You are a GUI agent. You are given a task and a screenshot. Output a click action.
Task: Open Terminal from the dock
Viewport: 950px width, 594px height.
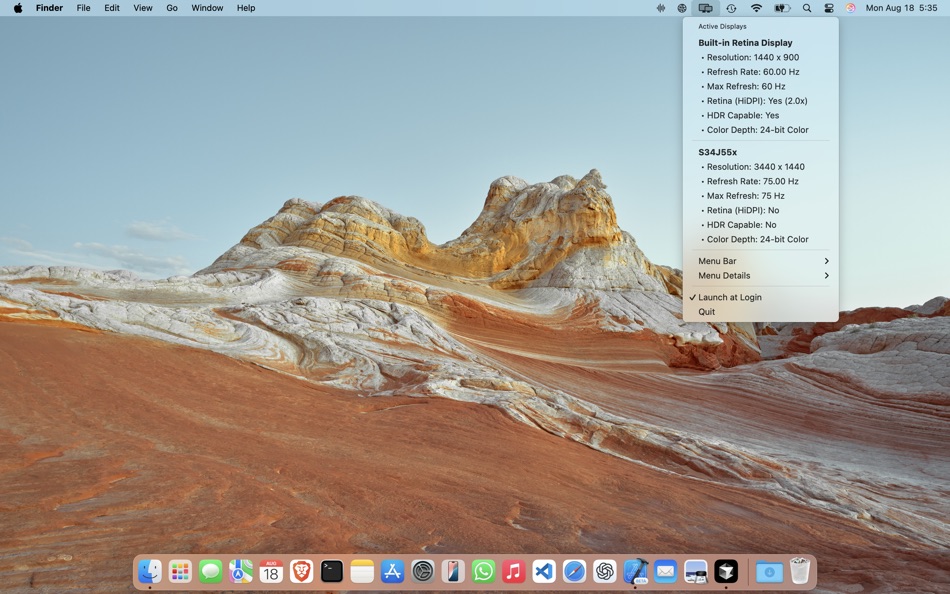pos(333,572)
